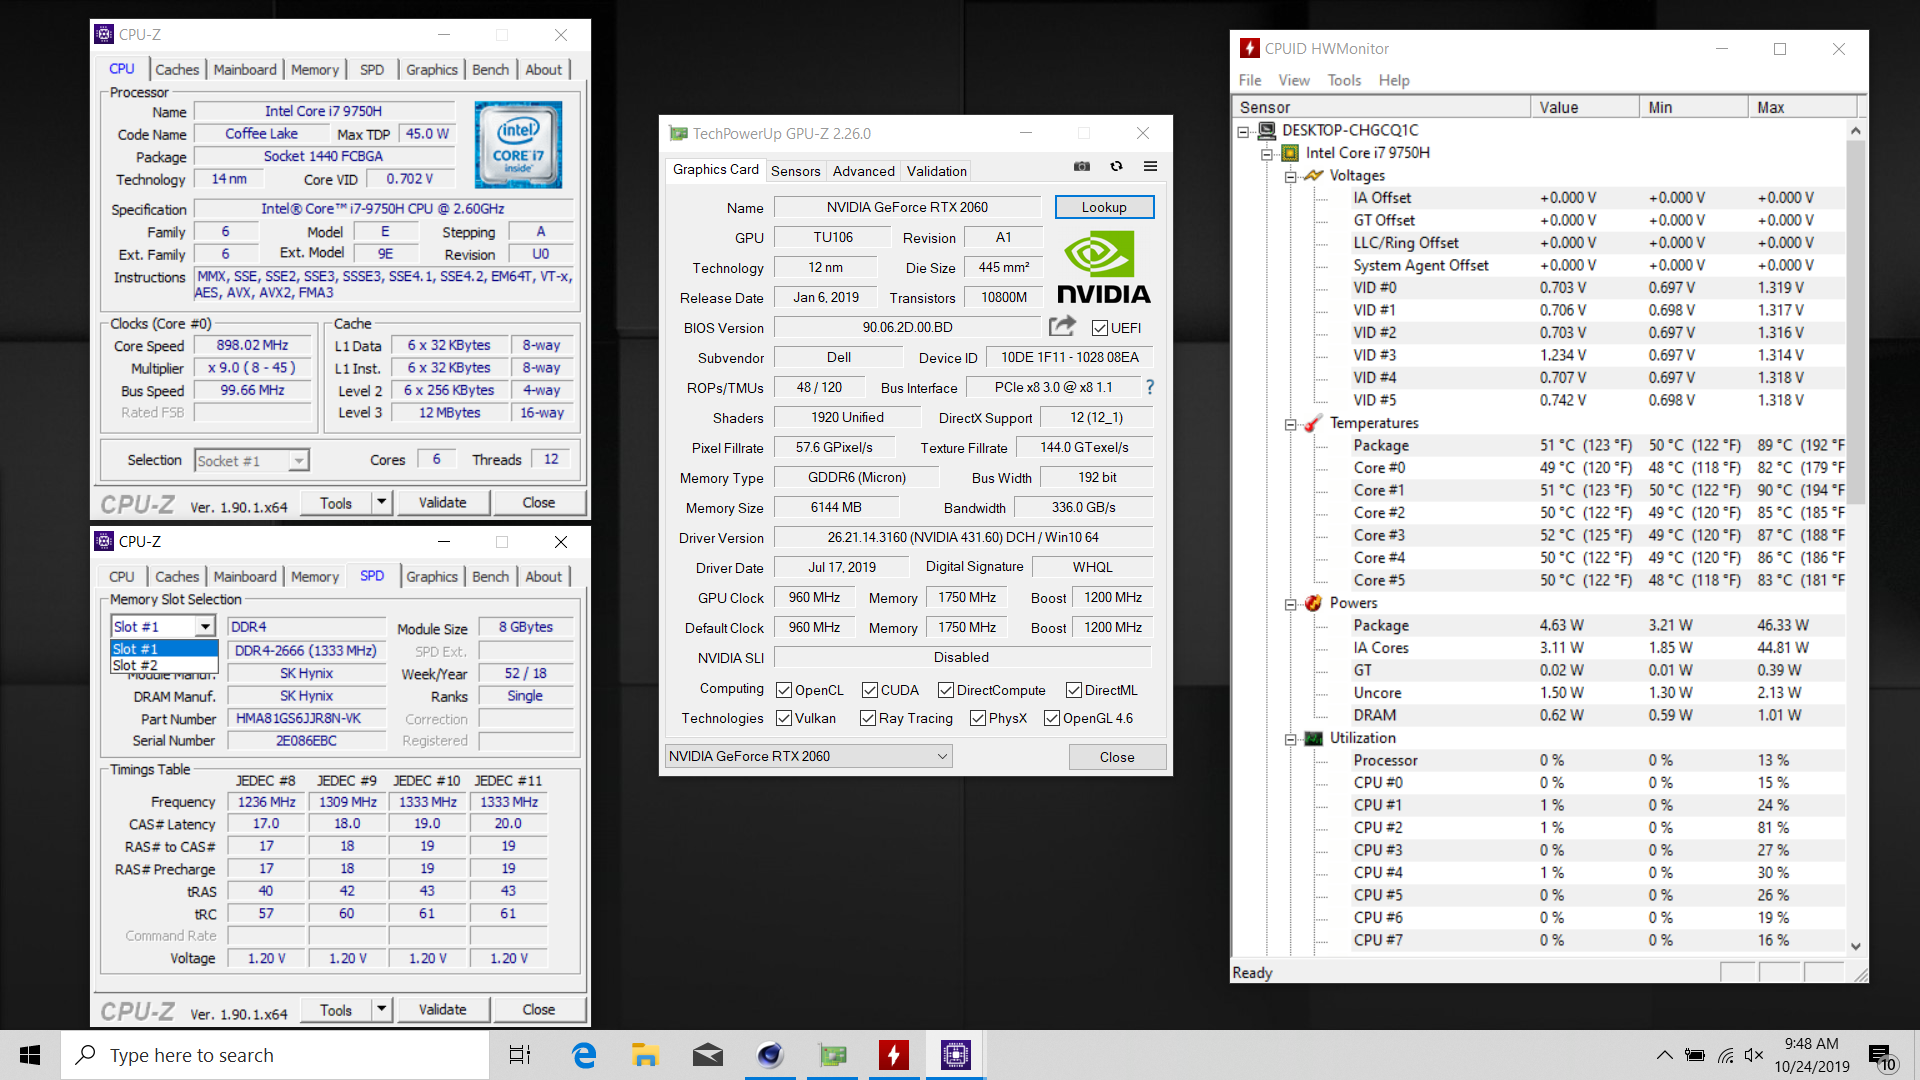The width and height of the screenshot is (1920, 1080).
Task: Click the HWMonitor red taskbar icon
Action: (894, 1055)
